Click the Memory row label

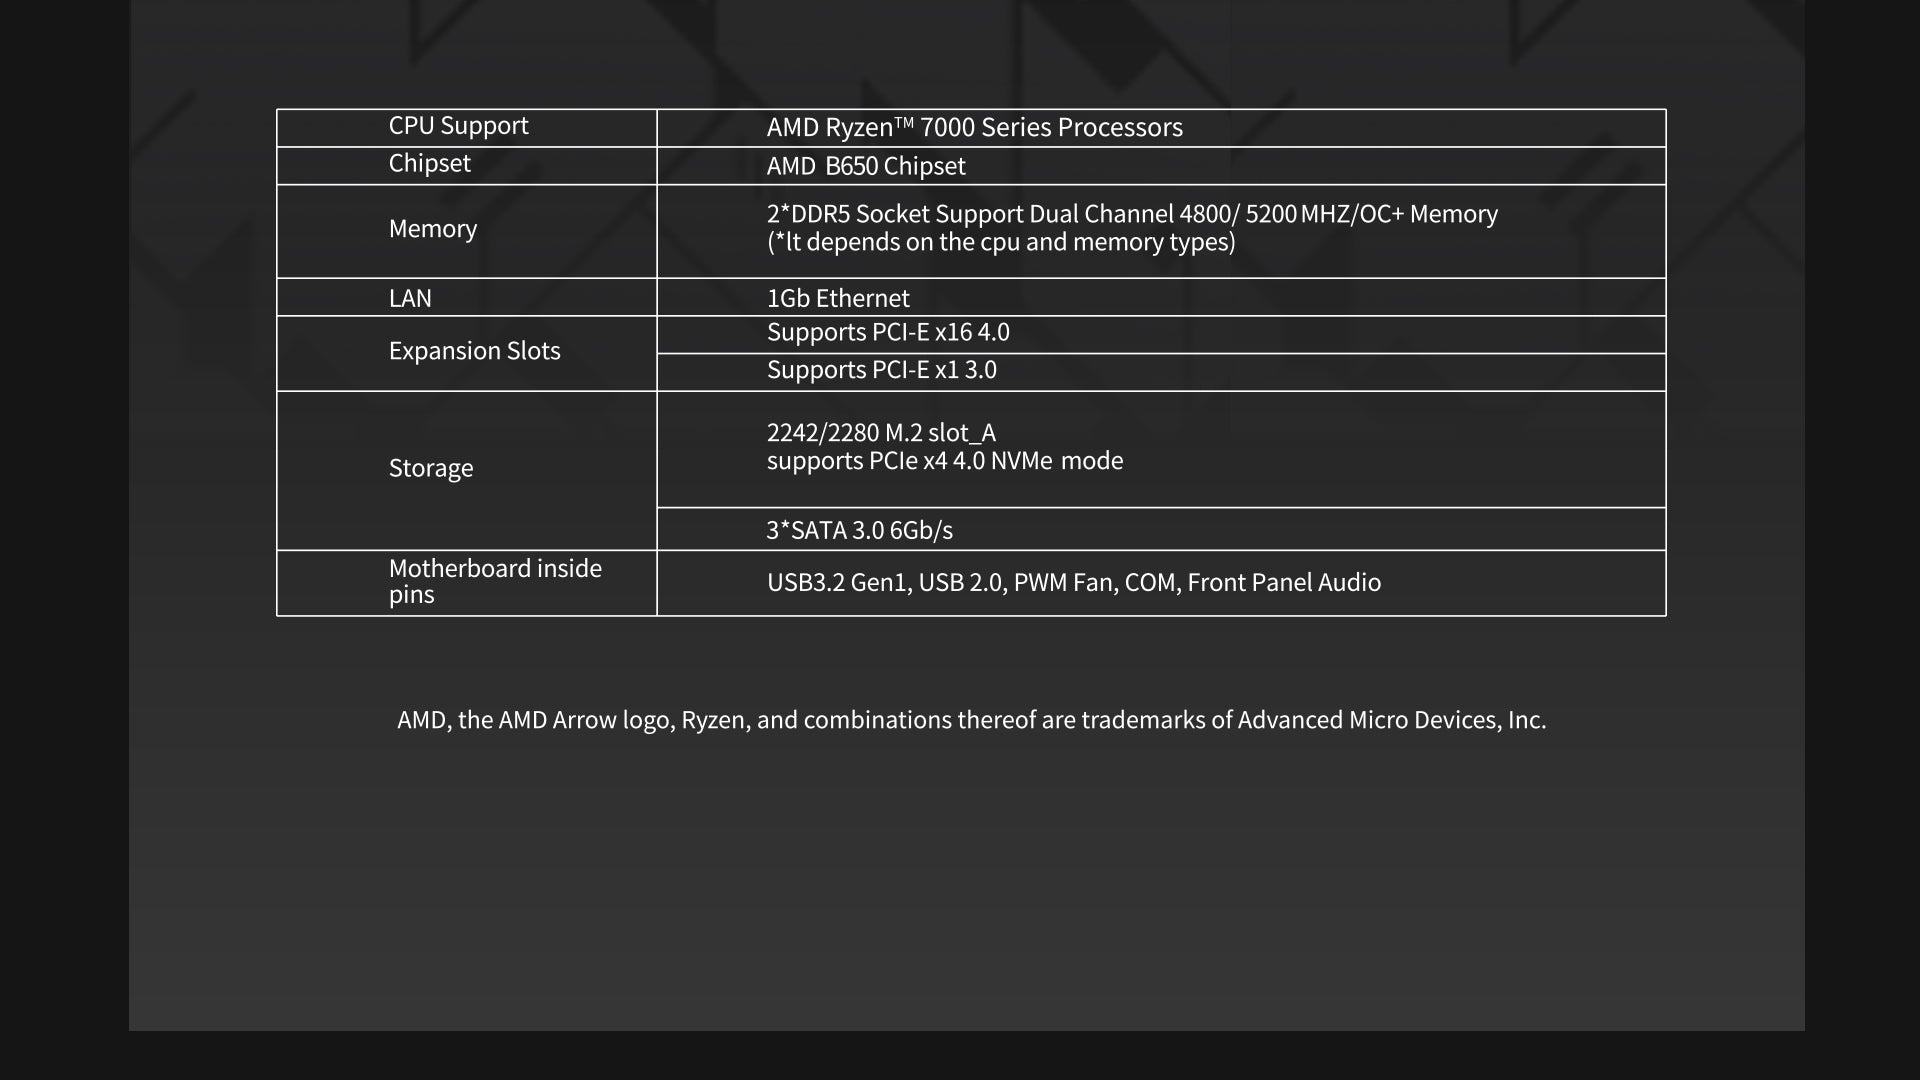click(x=433, y=229)
